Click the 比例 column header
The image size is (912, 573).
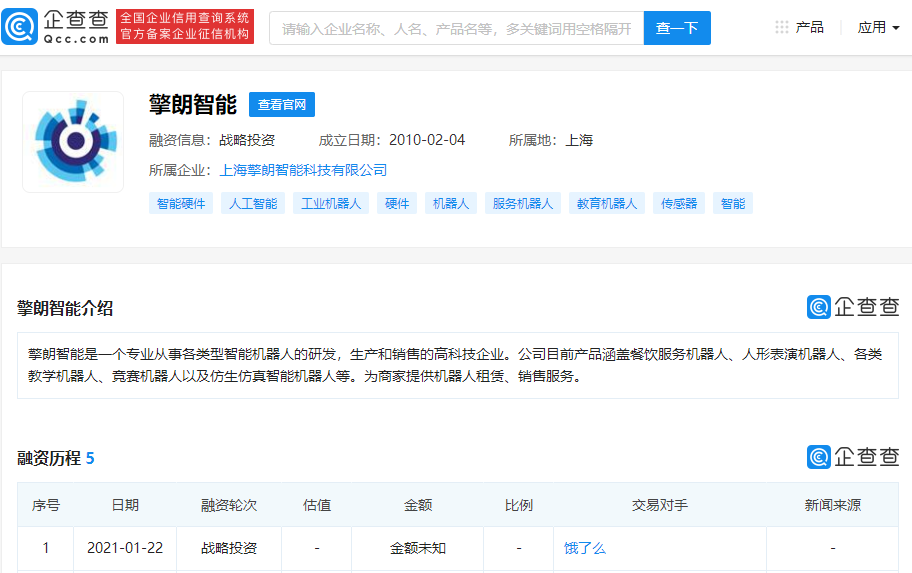pos(518,505)
